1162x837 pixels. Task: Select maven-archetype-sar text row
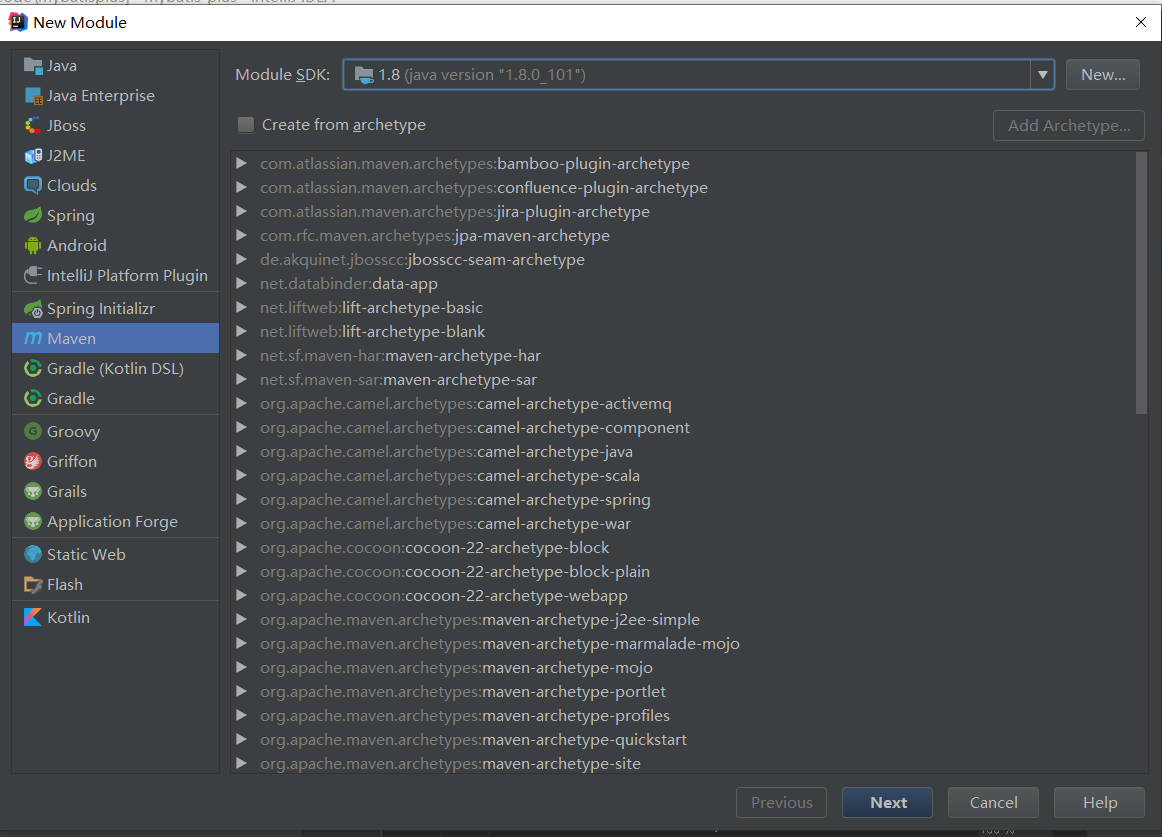coord(398,380)
